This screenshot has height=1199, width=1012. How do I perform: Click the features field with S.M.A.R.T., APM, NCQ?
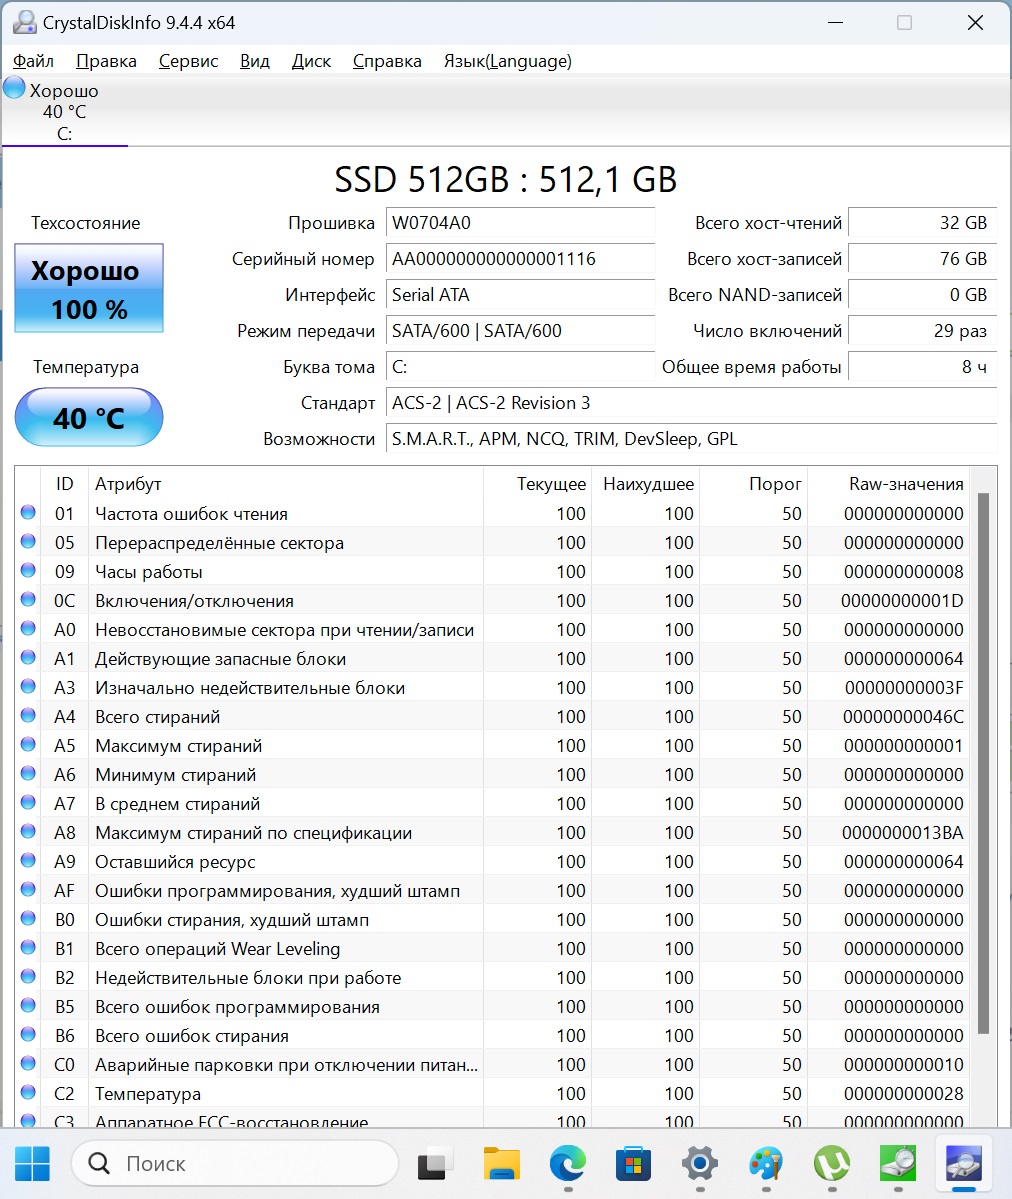(x=691, y=439)
